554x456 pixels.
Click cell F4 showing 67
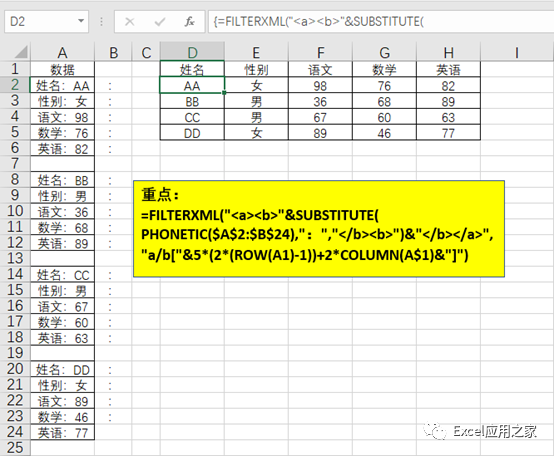pos(320,117)
